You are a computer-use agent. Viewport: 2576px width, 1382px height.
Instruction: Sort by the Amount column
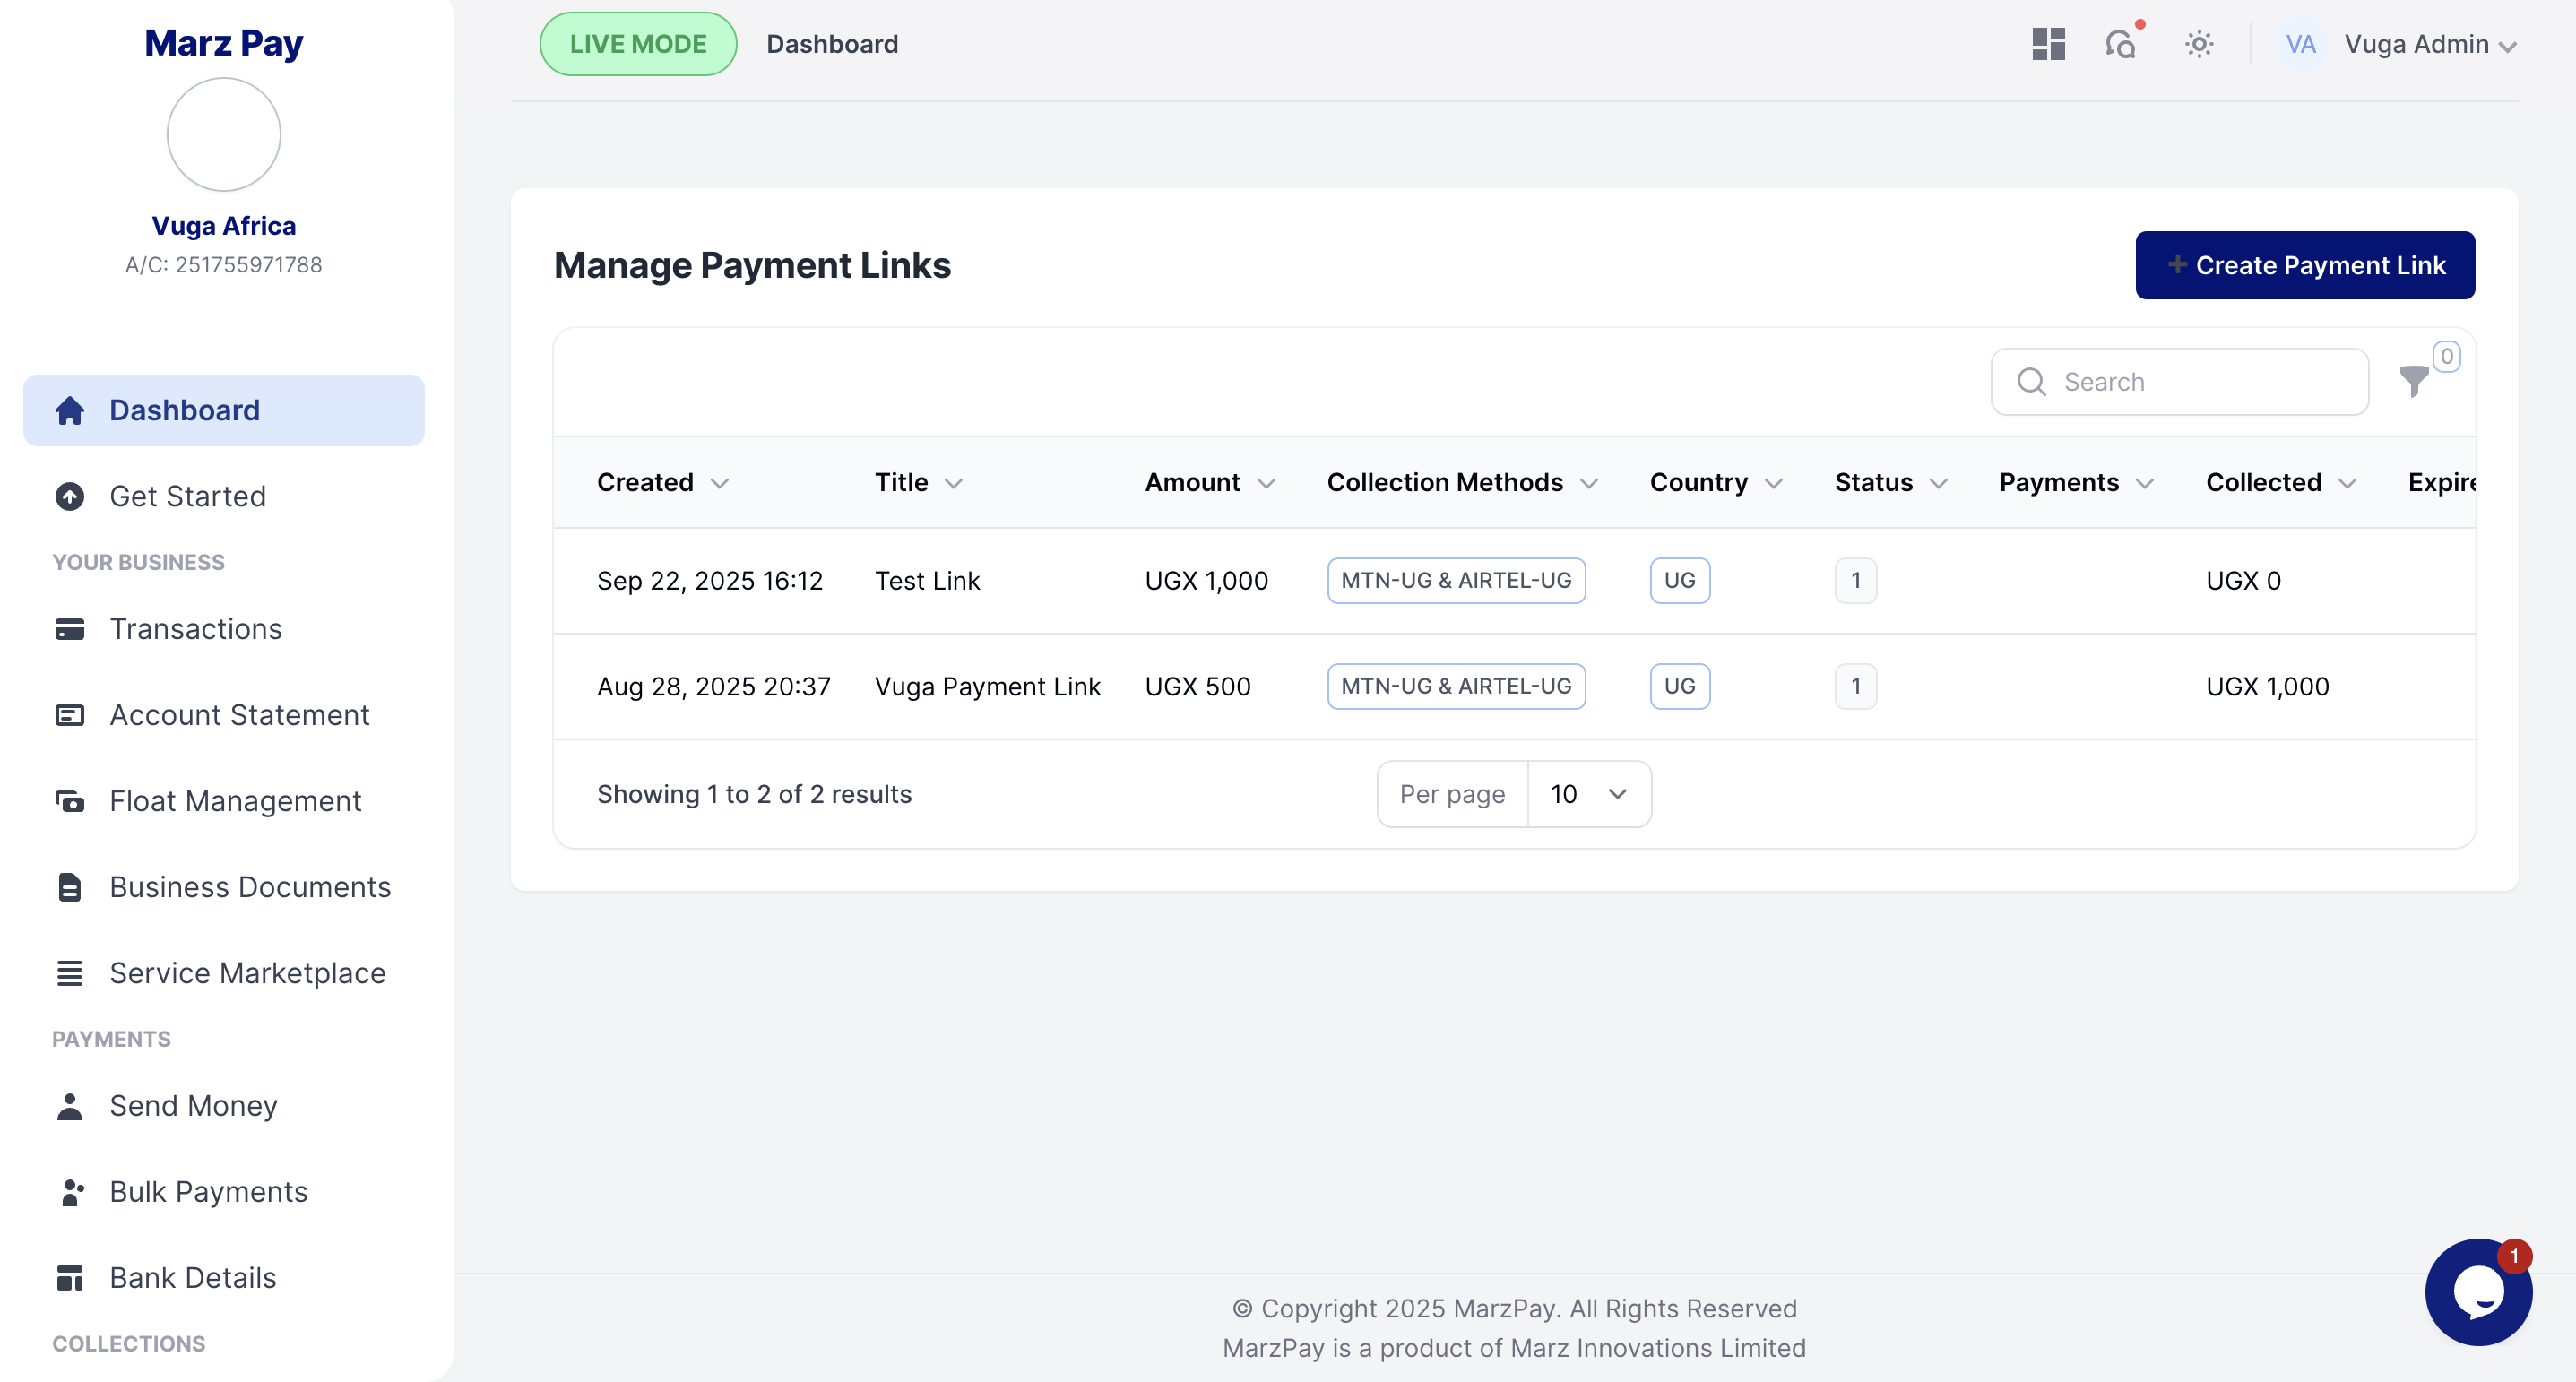pyautogui.click(x=1210, y=483)
